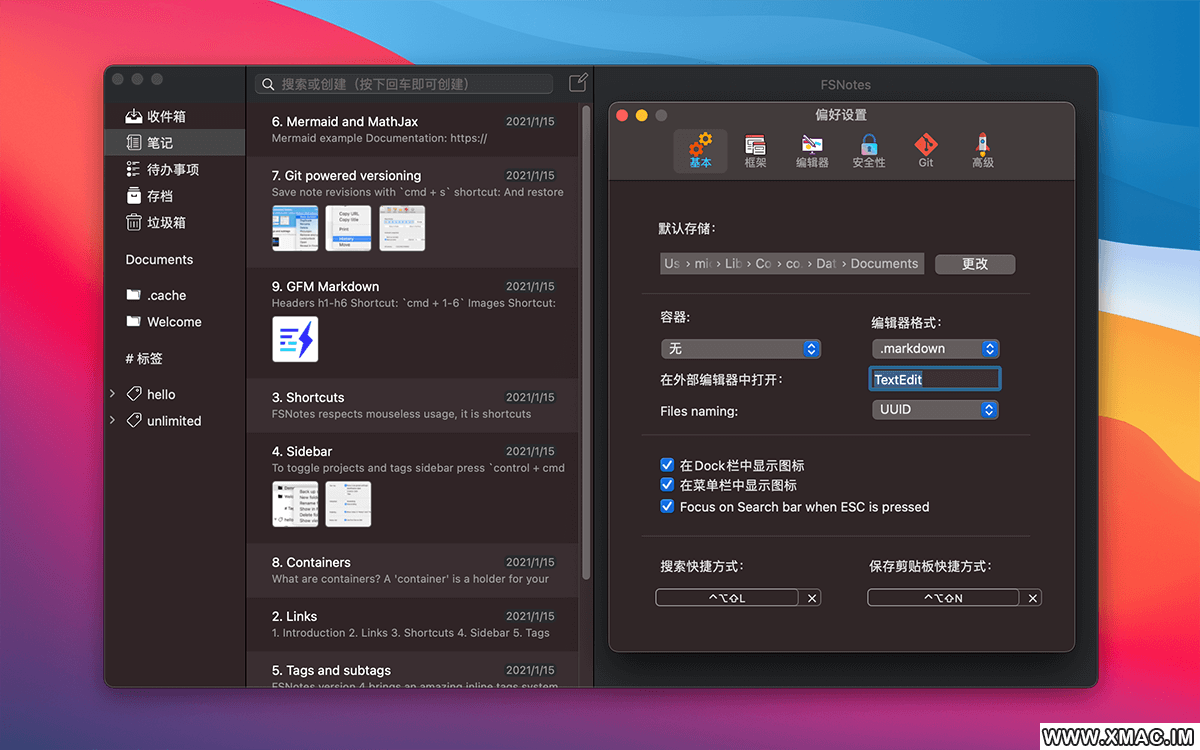Click the note list vertical scrollbar
1200x750 pixels.
[x=586, y=340]
